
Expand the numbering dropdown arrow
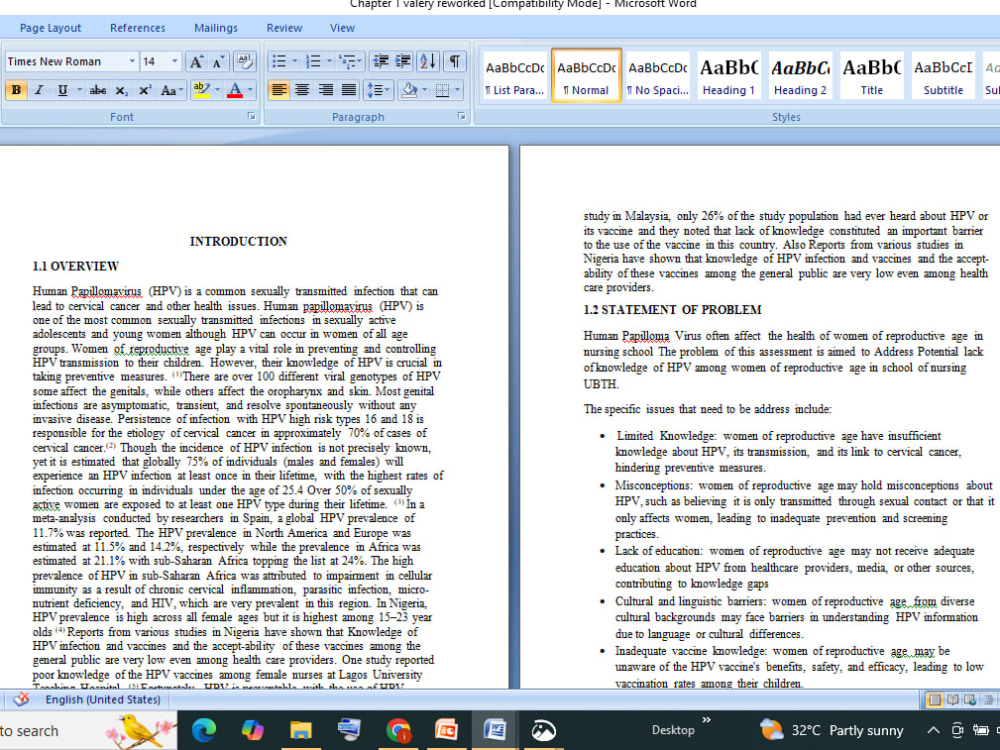(x=329, y=61)
